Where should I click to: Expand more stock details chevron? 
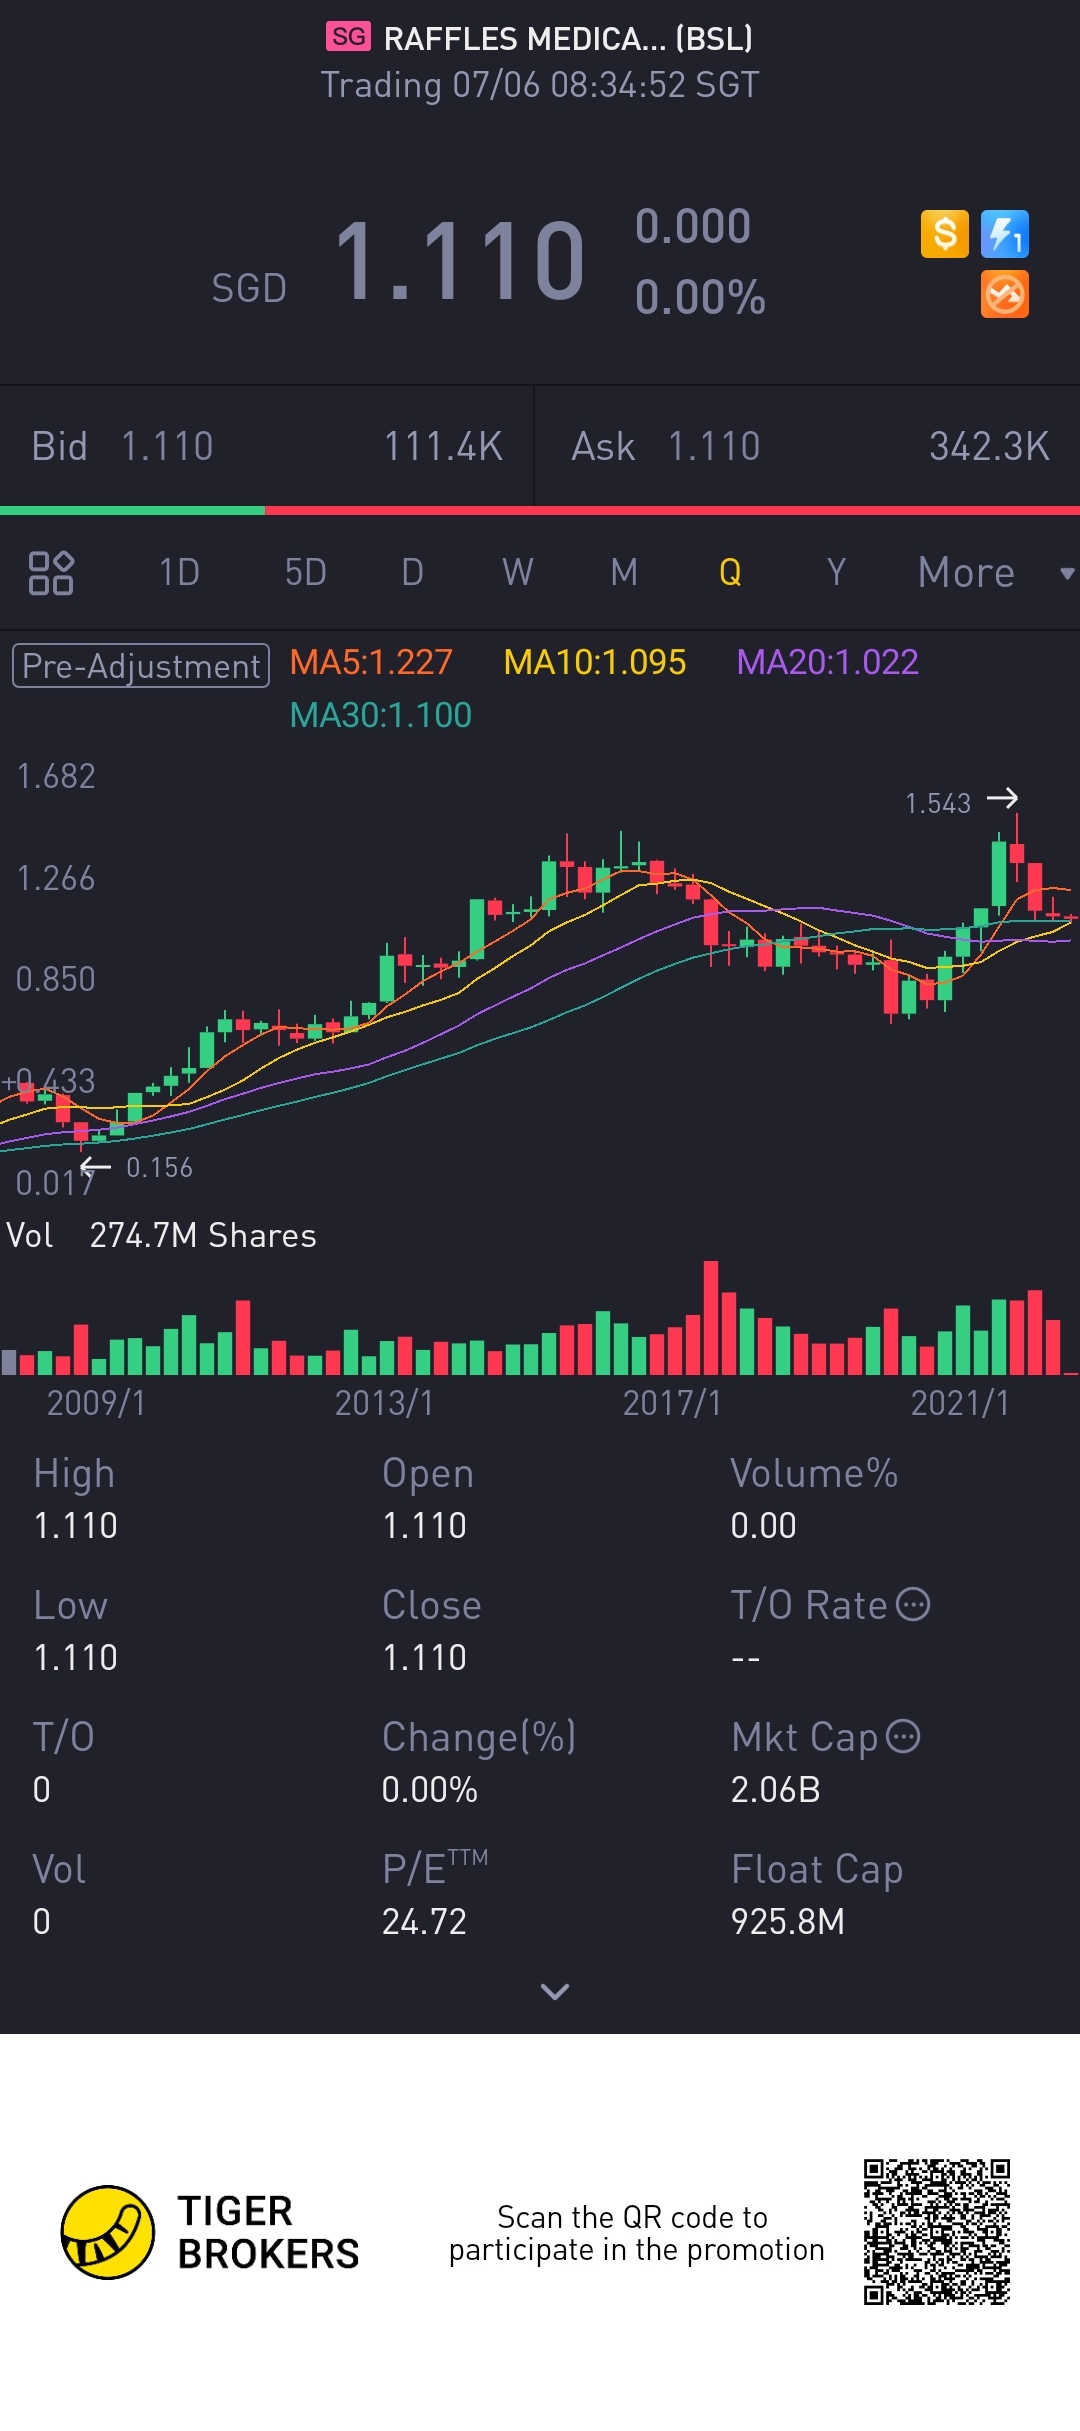[555, 1991]
